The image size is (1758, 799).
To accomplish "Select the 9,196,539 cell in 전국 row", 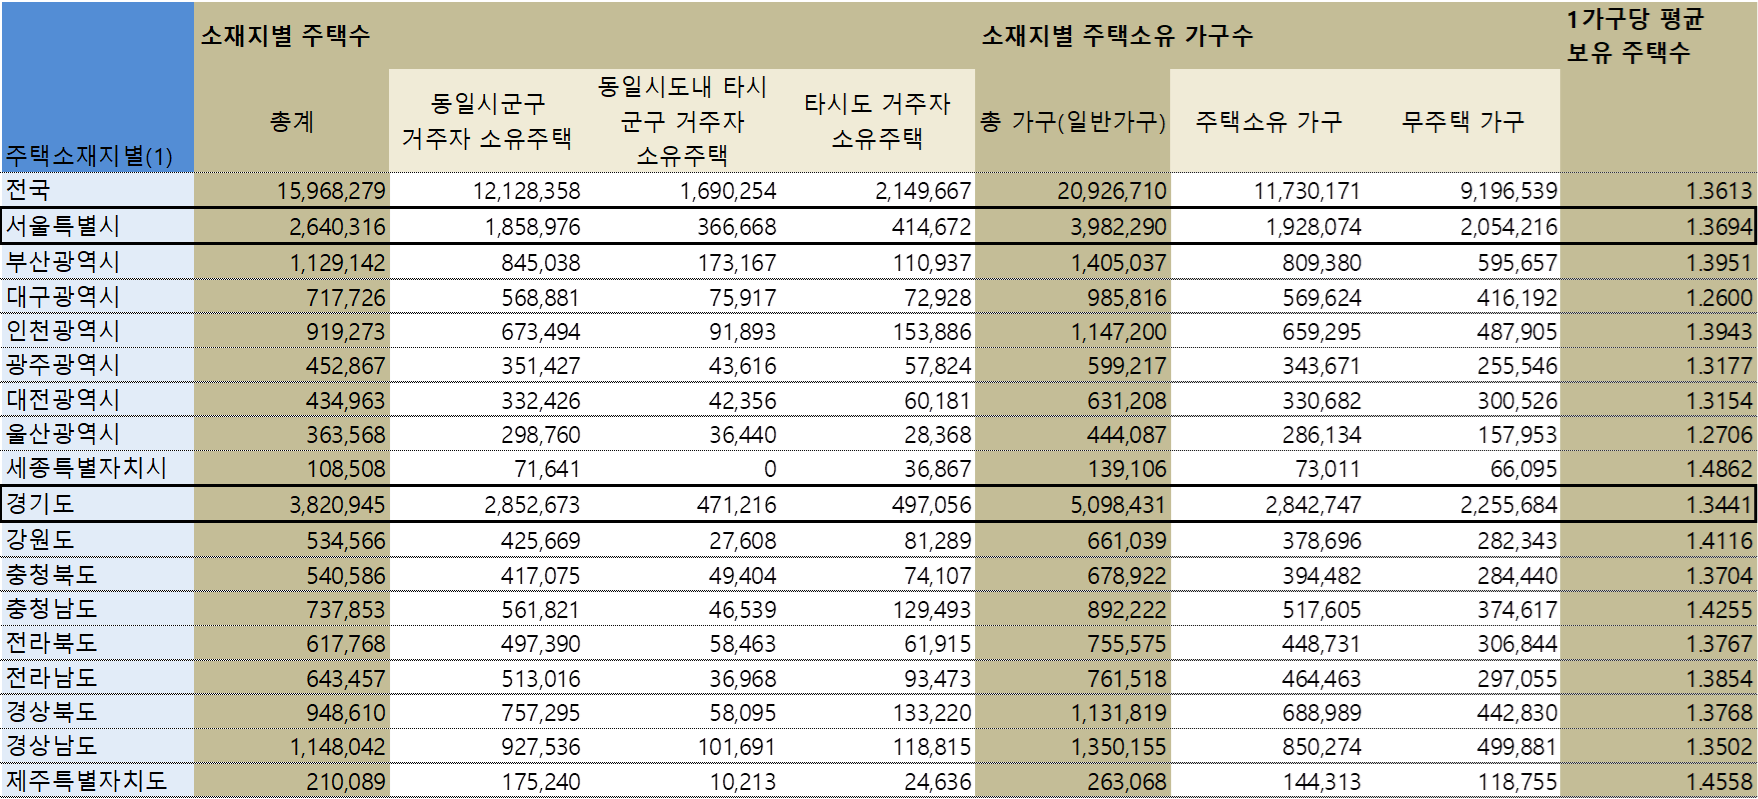I will tap(1462, 190).
